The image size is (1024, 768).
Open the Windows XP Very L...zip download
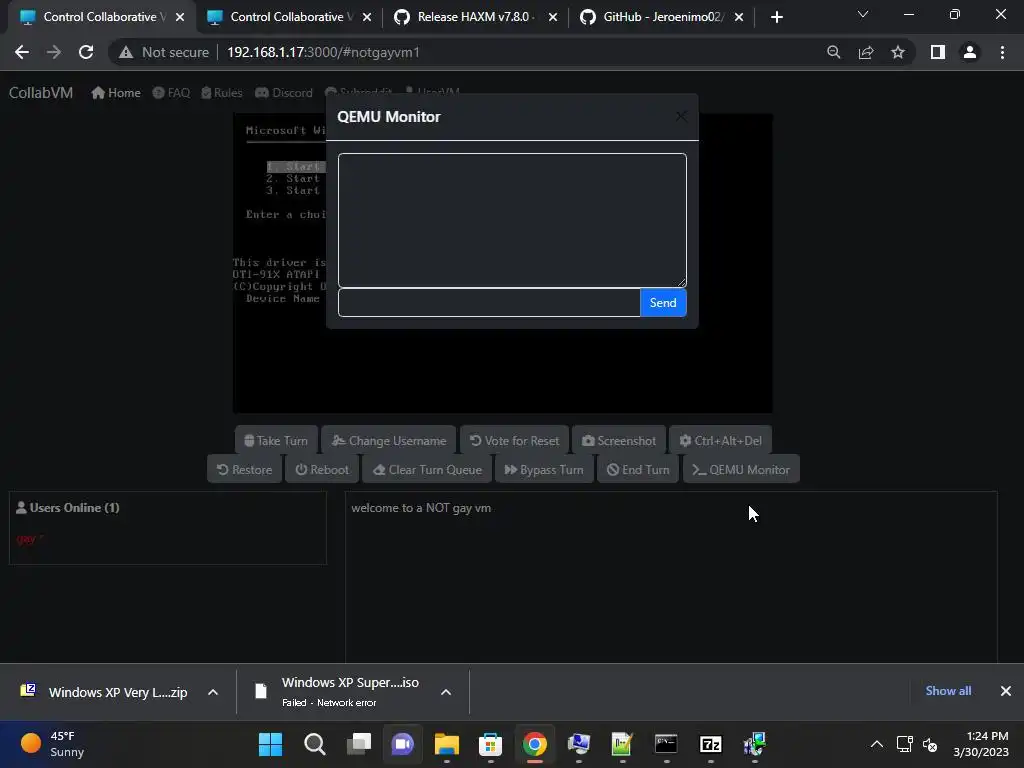coord(104,692)
